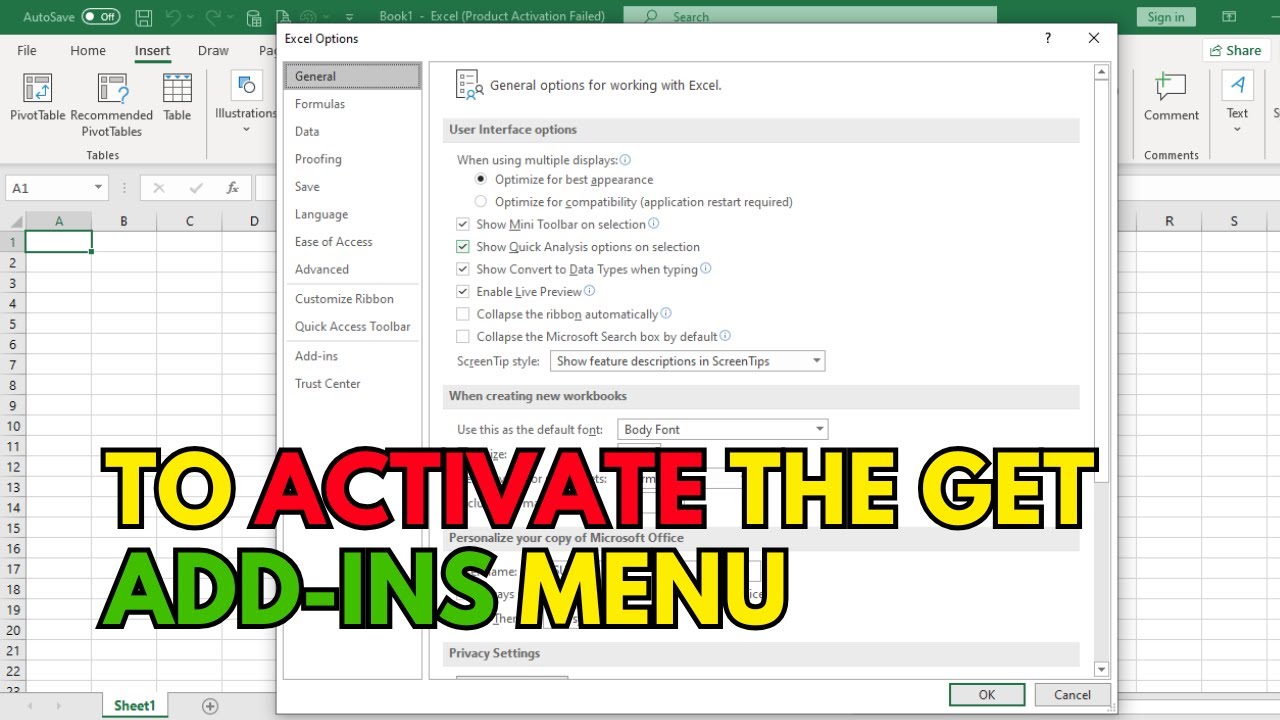
Task: Click the Search box in the title bar
Action: [x=810, y=17]
